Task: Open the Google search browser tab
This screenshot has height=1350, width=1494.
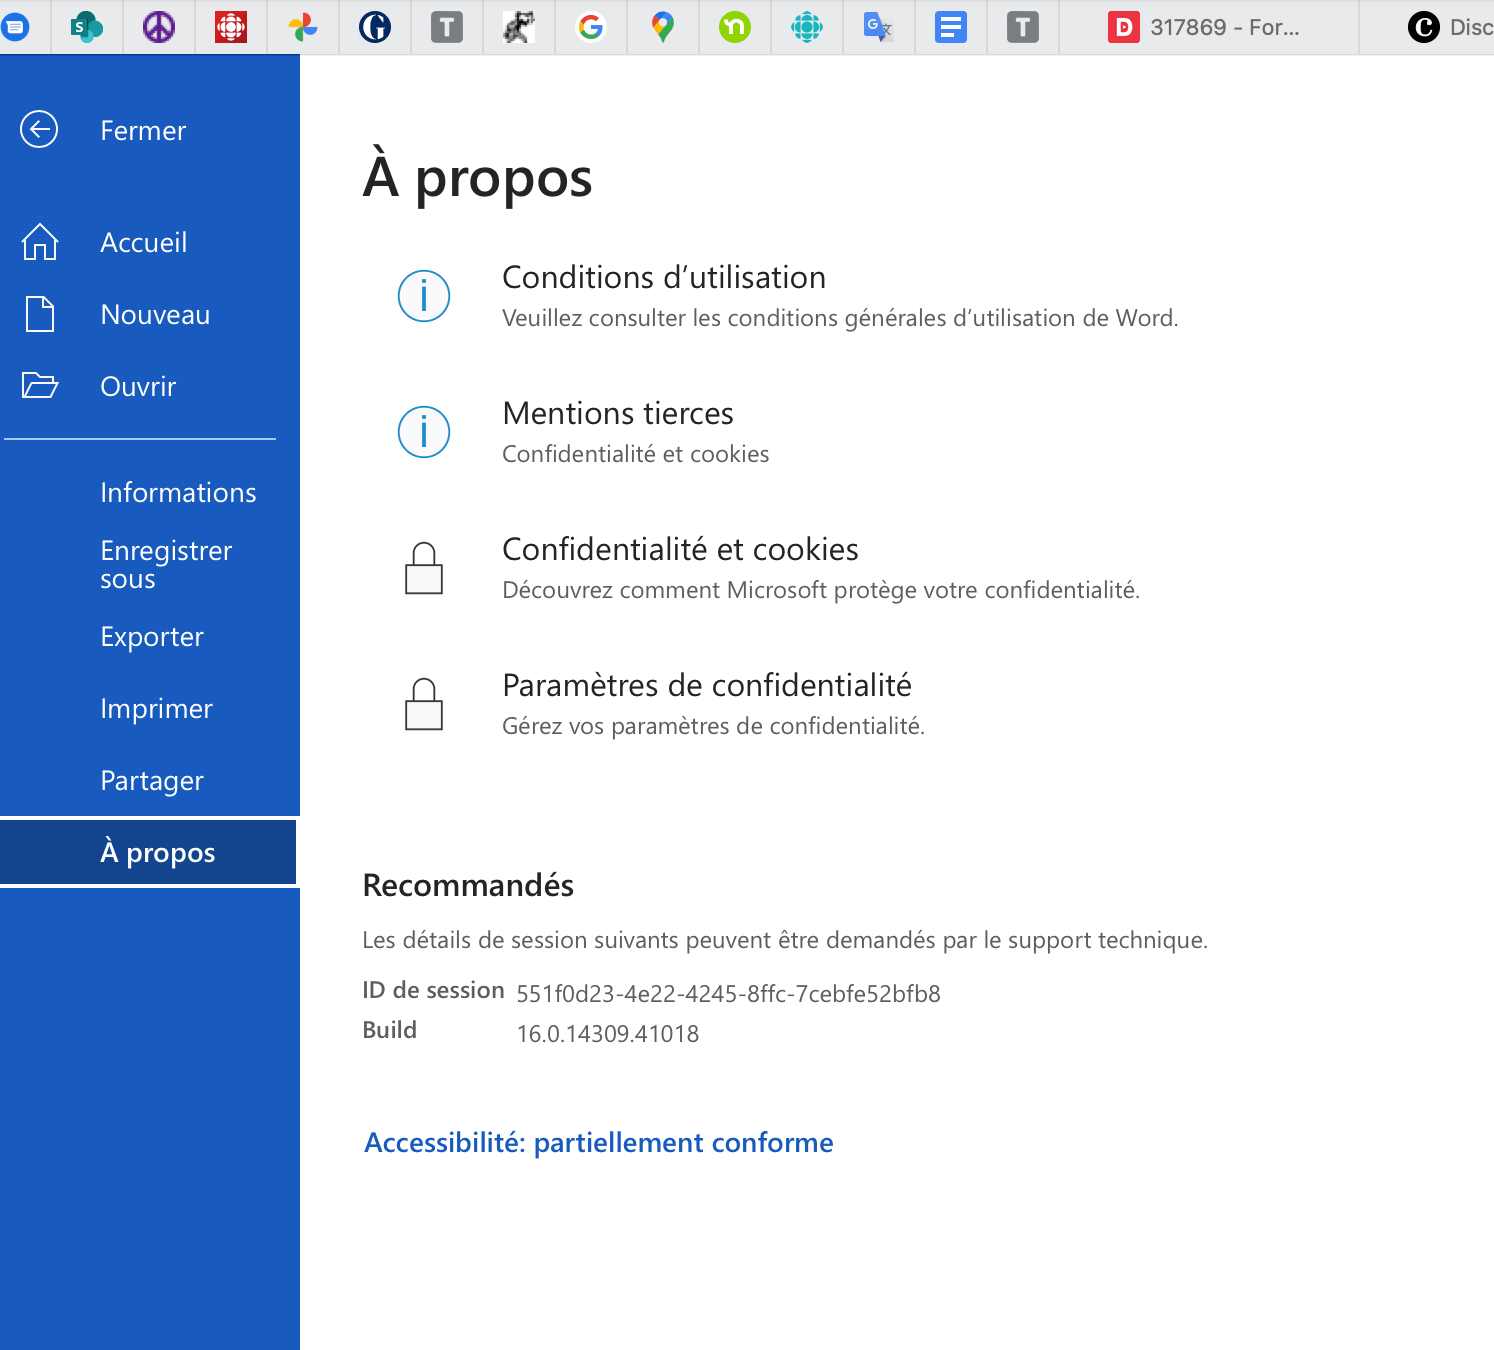Action: click(x=591, y=27)
